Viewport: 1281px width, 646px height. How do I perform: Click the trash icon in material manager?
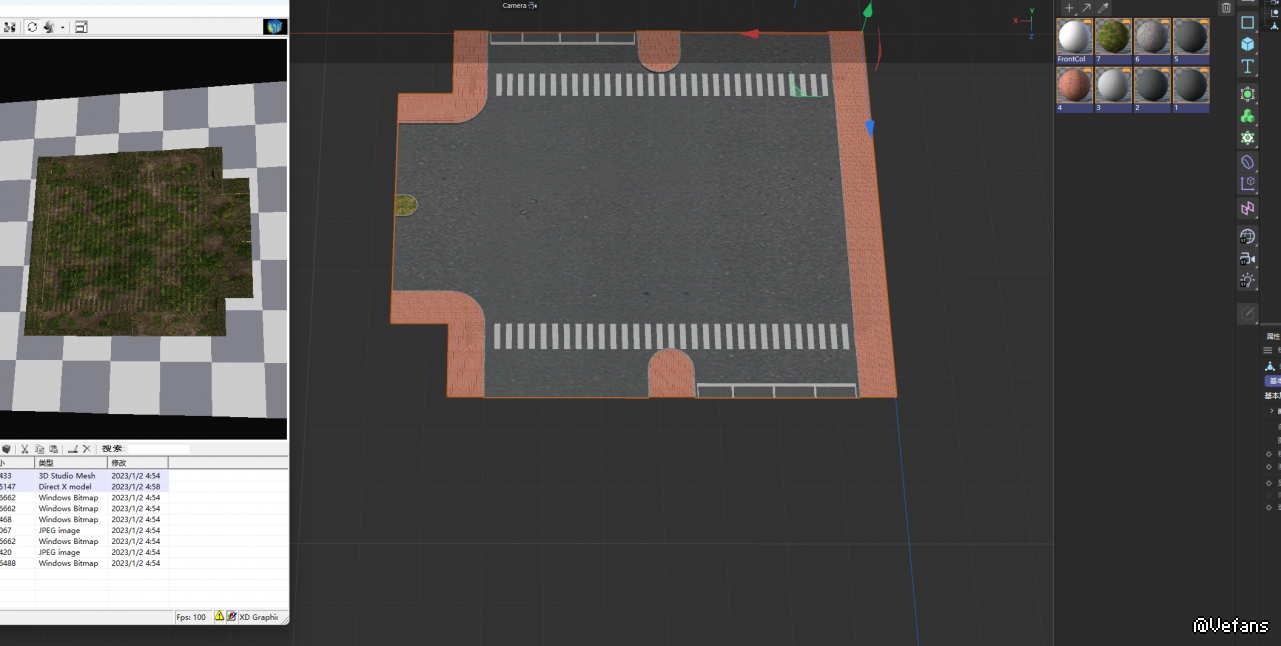click(x=1226, y=8)
